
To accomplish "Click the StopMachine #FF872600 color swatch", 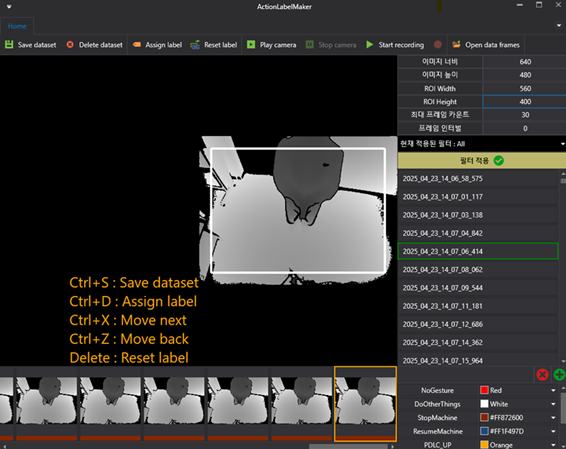I will pos(484,418).
